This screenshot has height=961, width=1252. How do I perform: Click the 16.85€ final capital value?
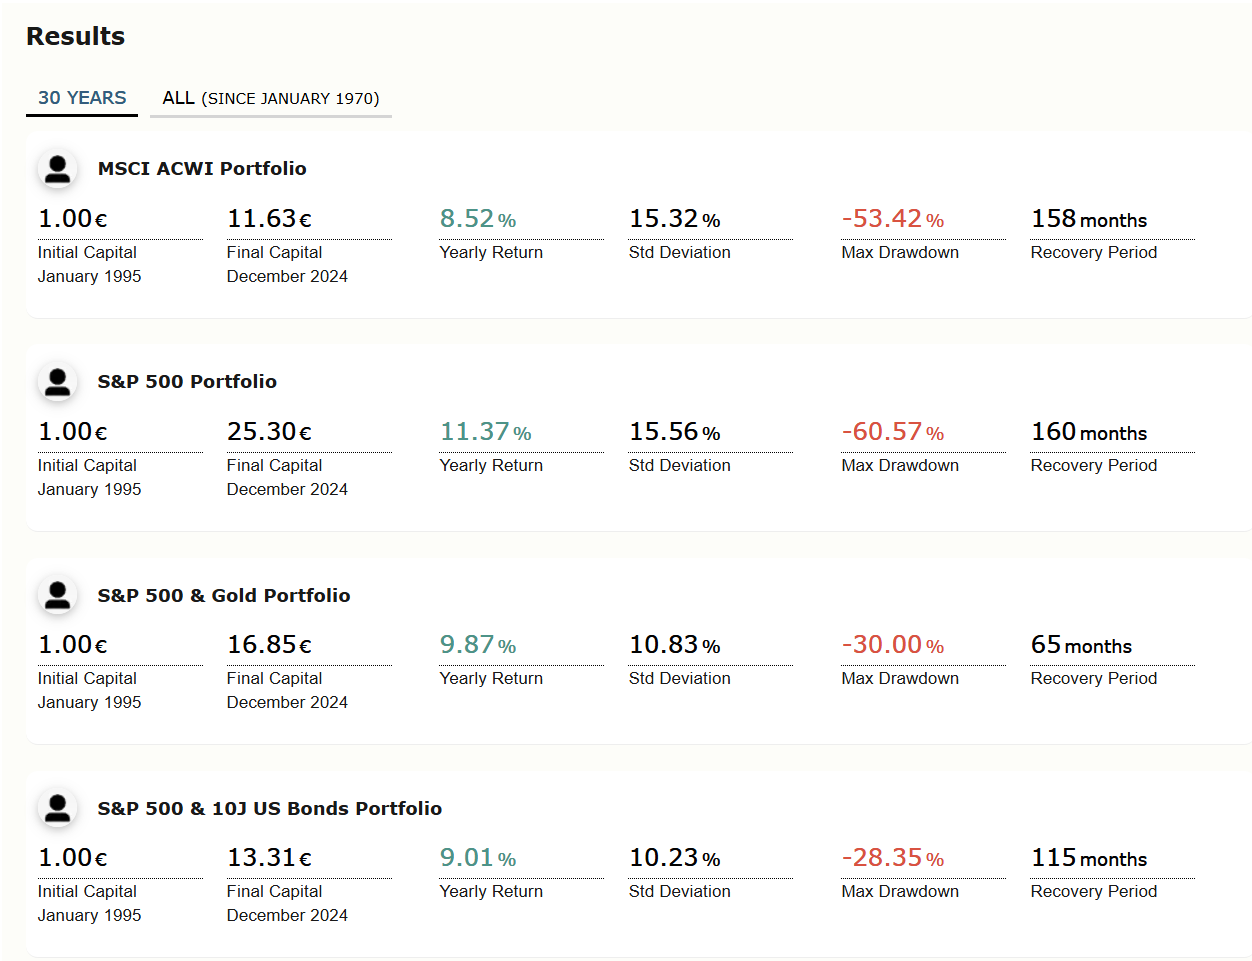[269, 645]
